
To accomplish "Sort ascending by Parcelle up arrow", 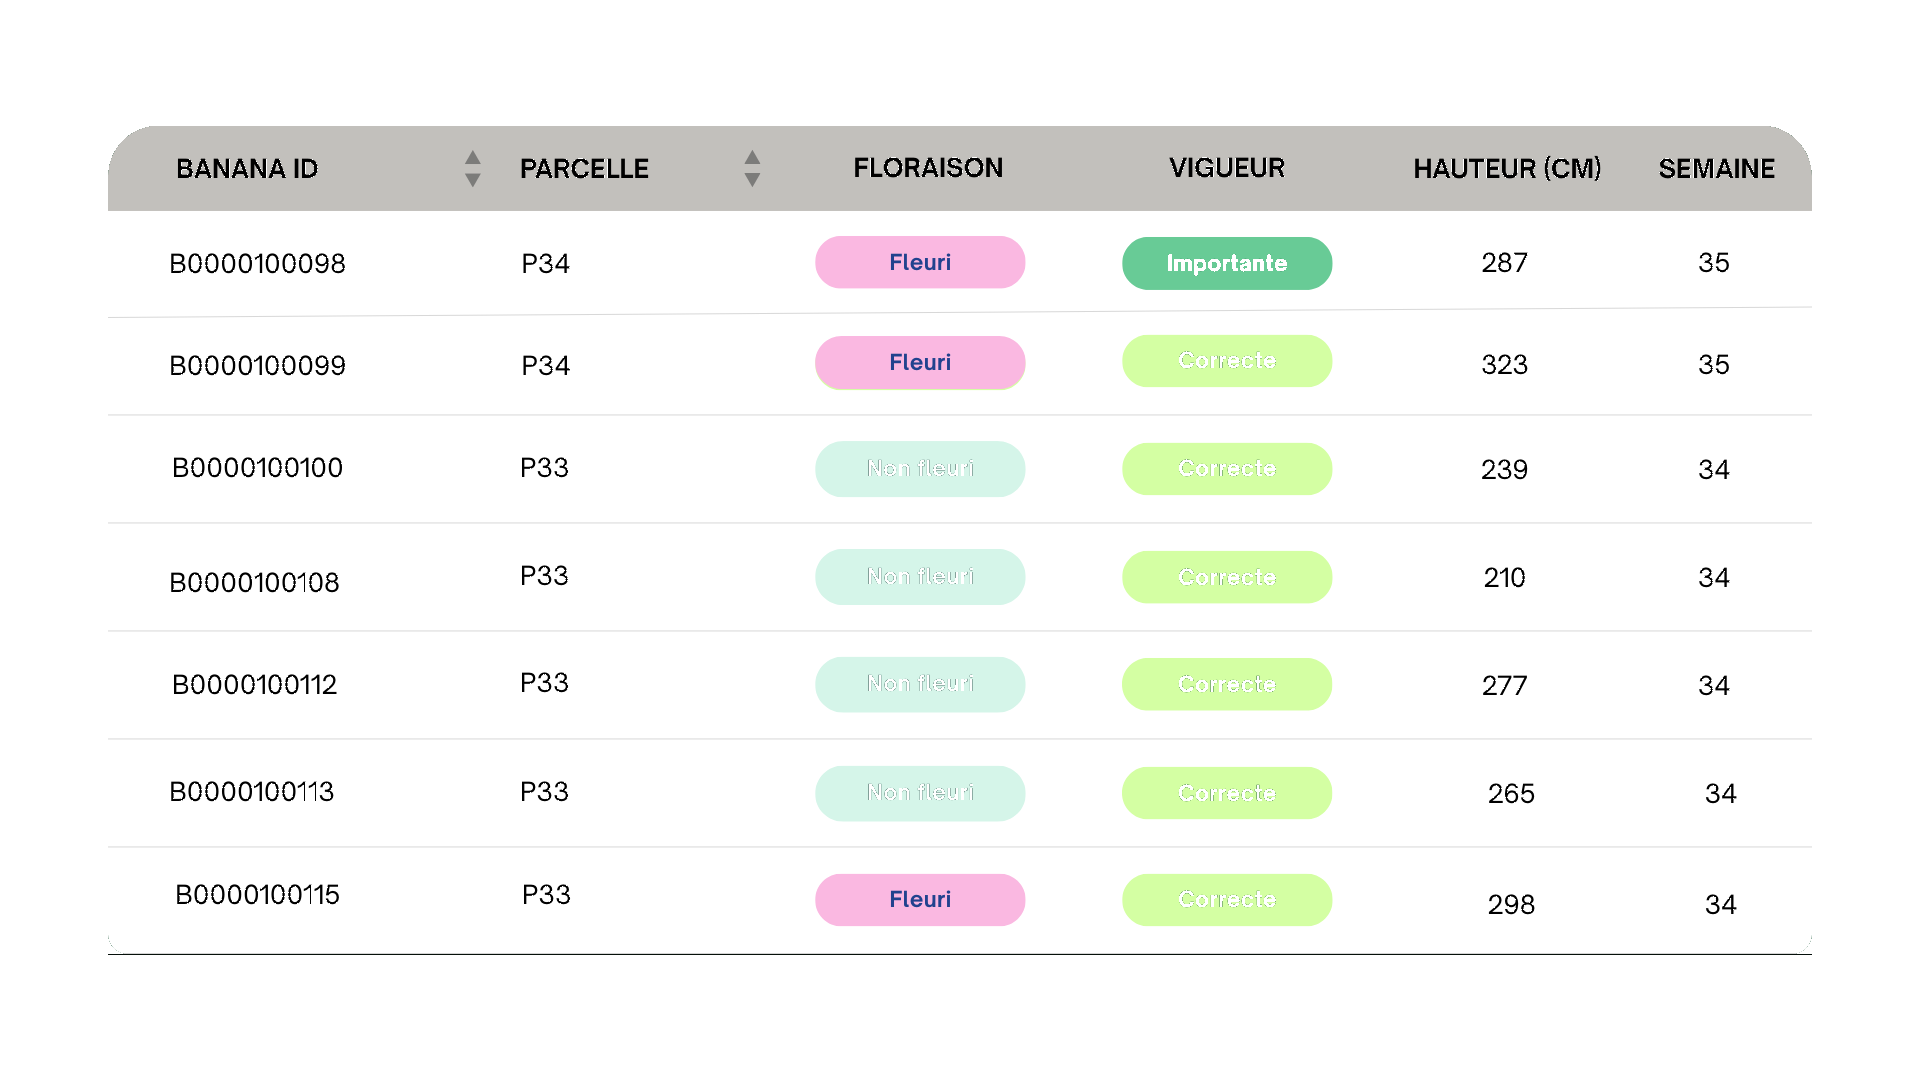I will [x=752, y=158].
